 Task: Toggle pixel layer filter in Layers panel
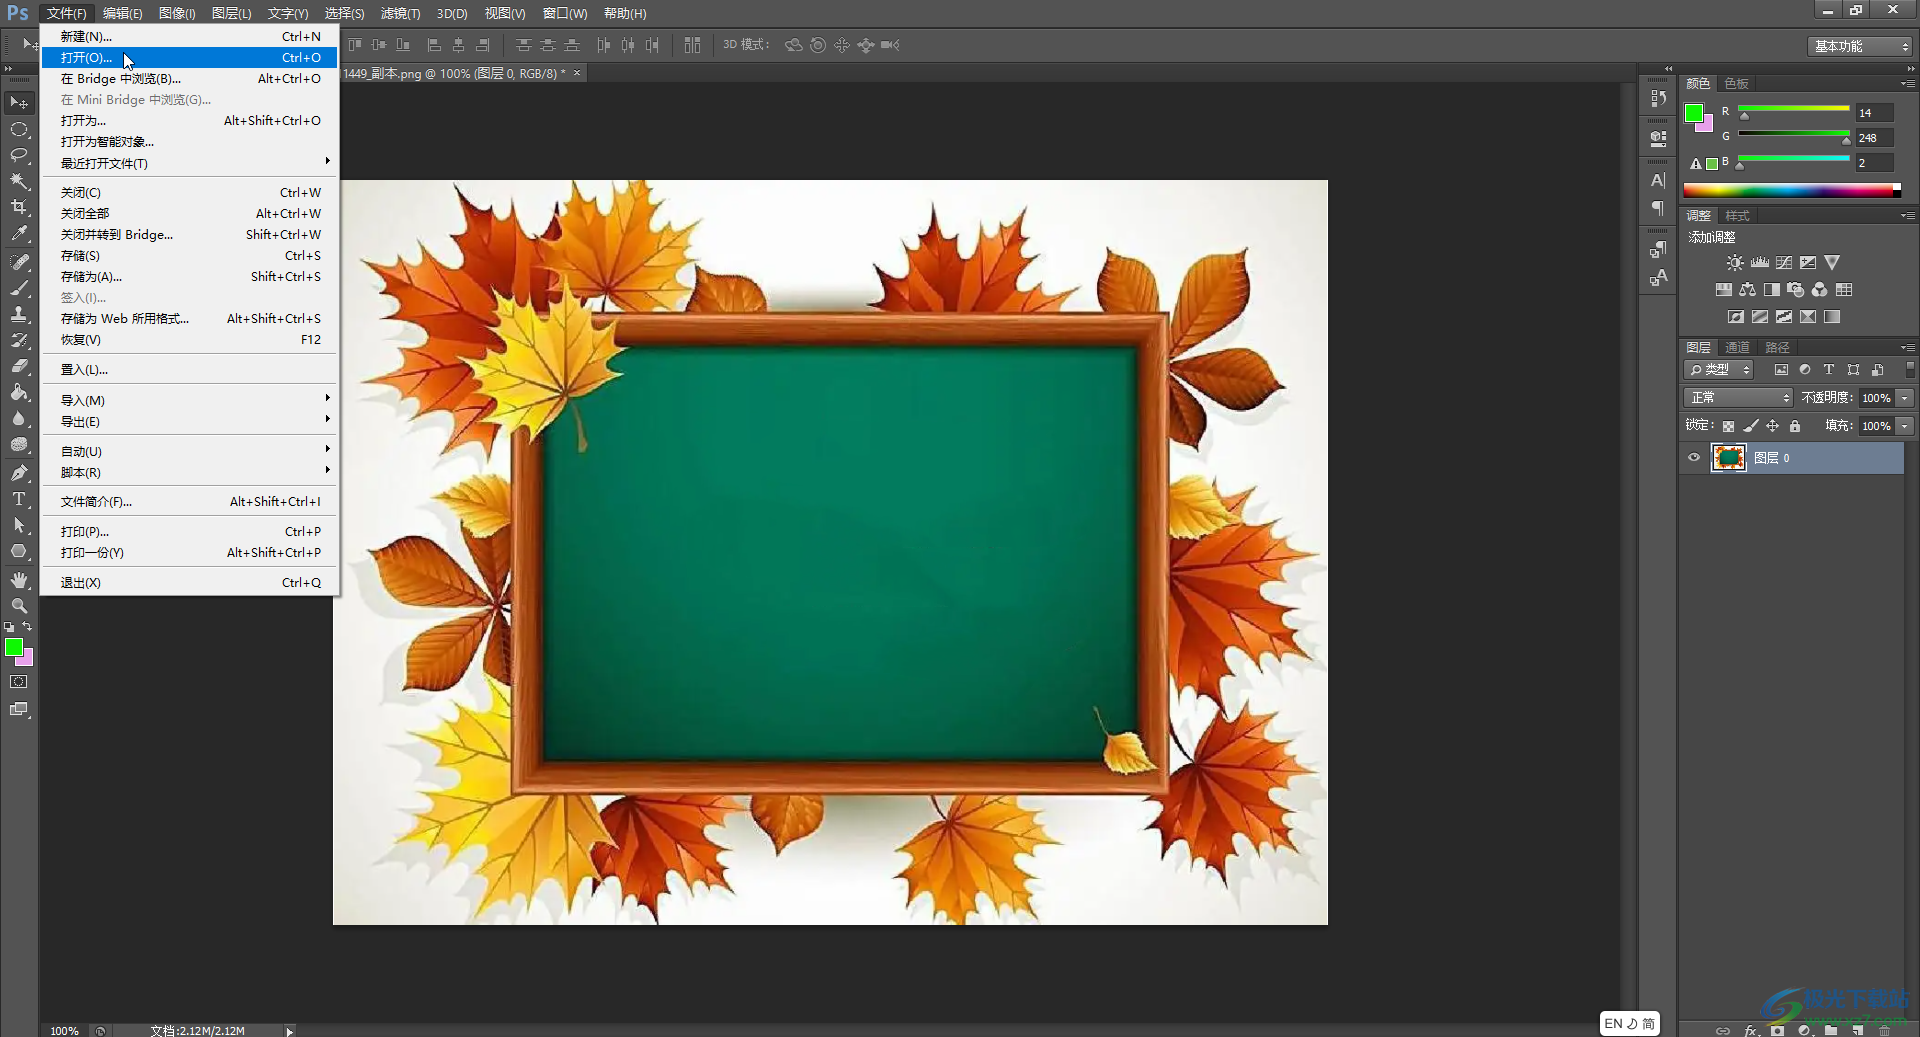click(x=1781, y=370)
